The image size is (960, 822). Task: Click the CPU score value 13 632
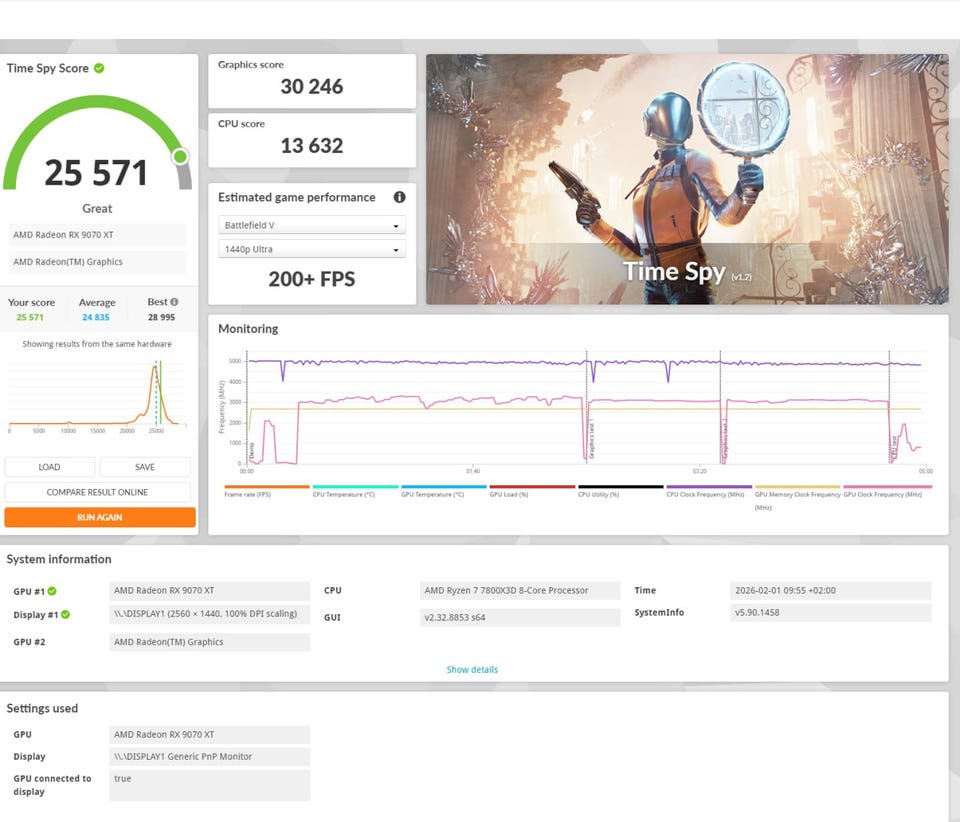pos(312,146)
